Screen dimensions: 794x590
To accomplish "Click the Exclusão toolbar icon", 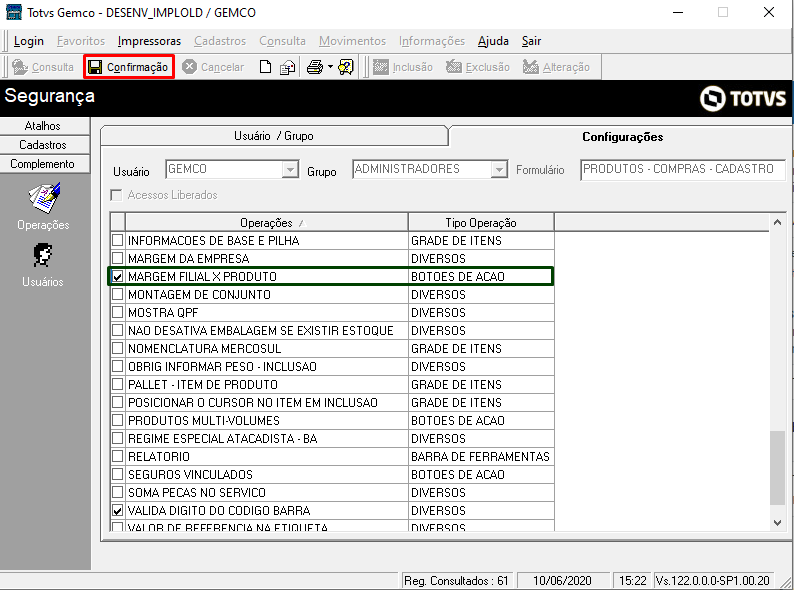I will click(x=454, y=67).
